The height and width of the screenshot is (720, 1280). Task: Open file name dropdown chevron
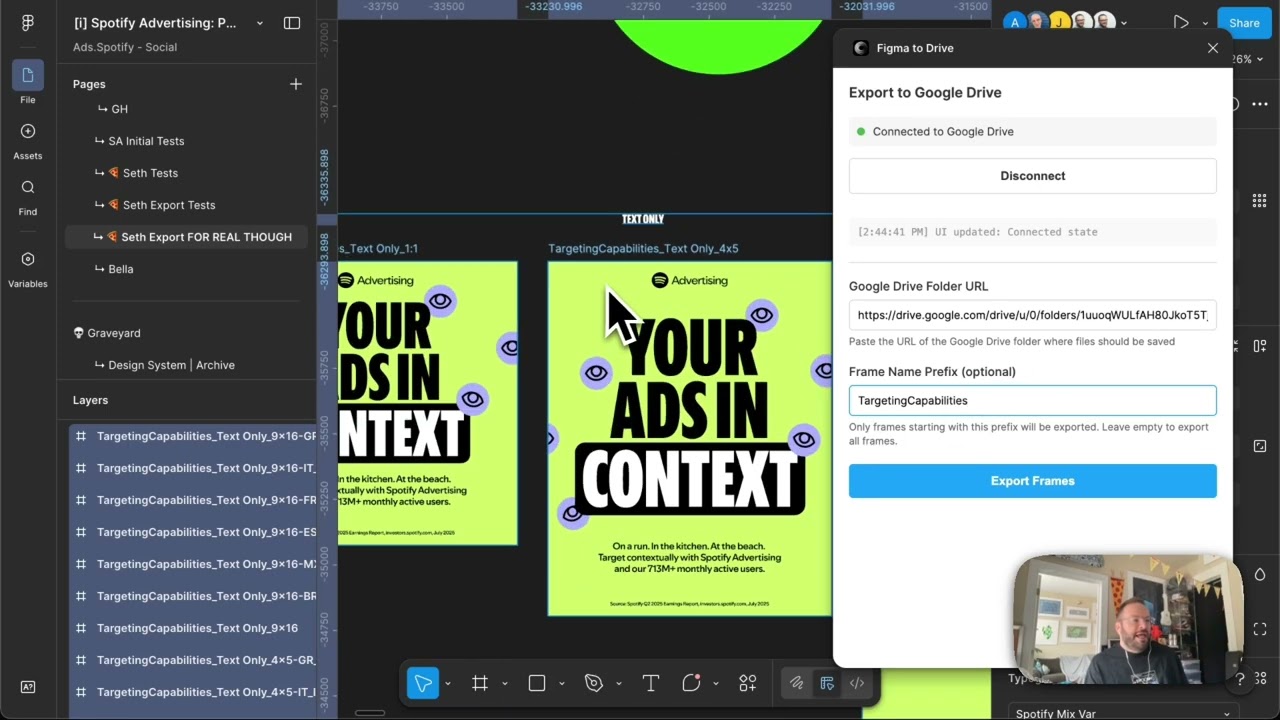tap(260, 23)
